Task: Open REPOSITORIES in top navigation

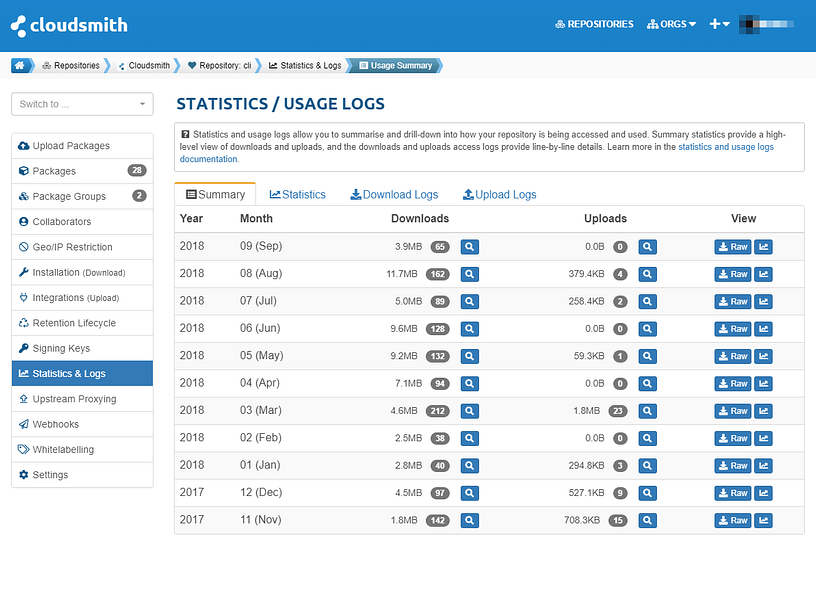Action: (x=594, y=24)
